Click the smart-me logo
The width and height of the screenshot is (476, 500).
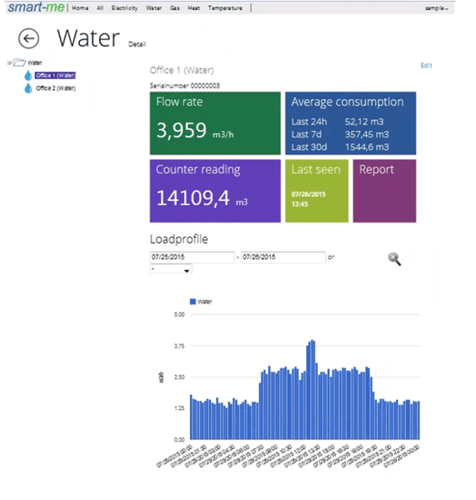36,7
